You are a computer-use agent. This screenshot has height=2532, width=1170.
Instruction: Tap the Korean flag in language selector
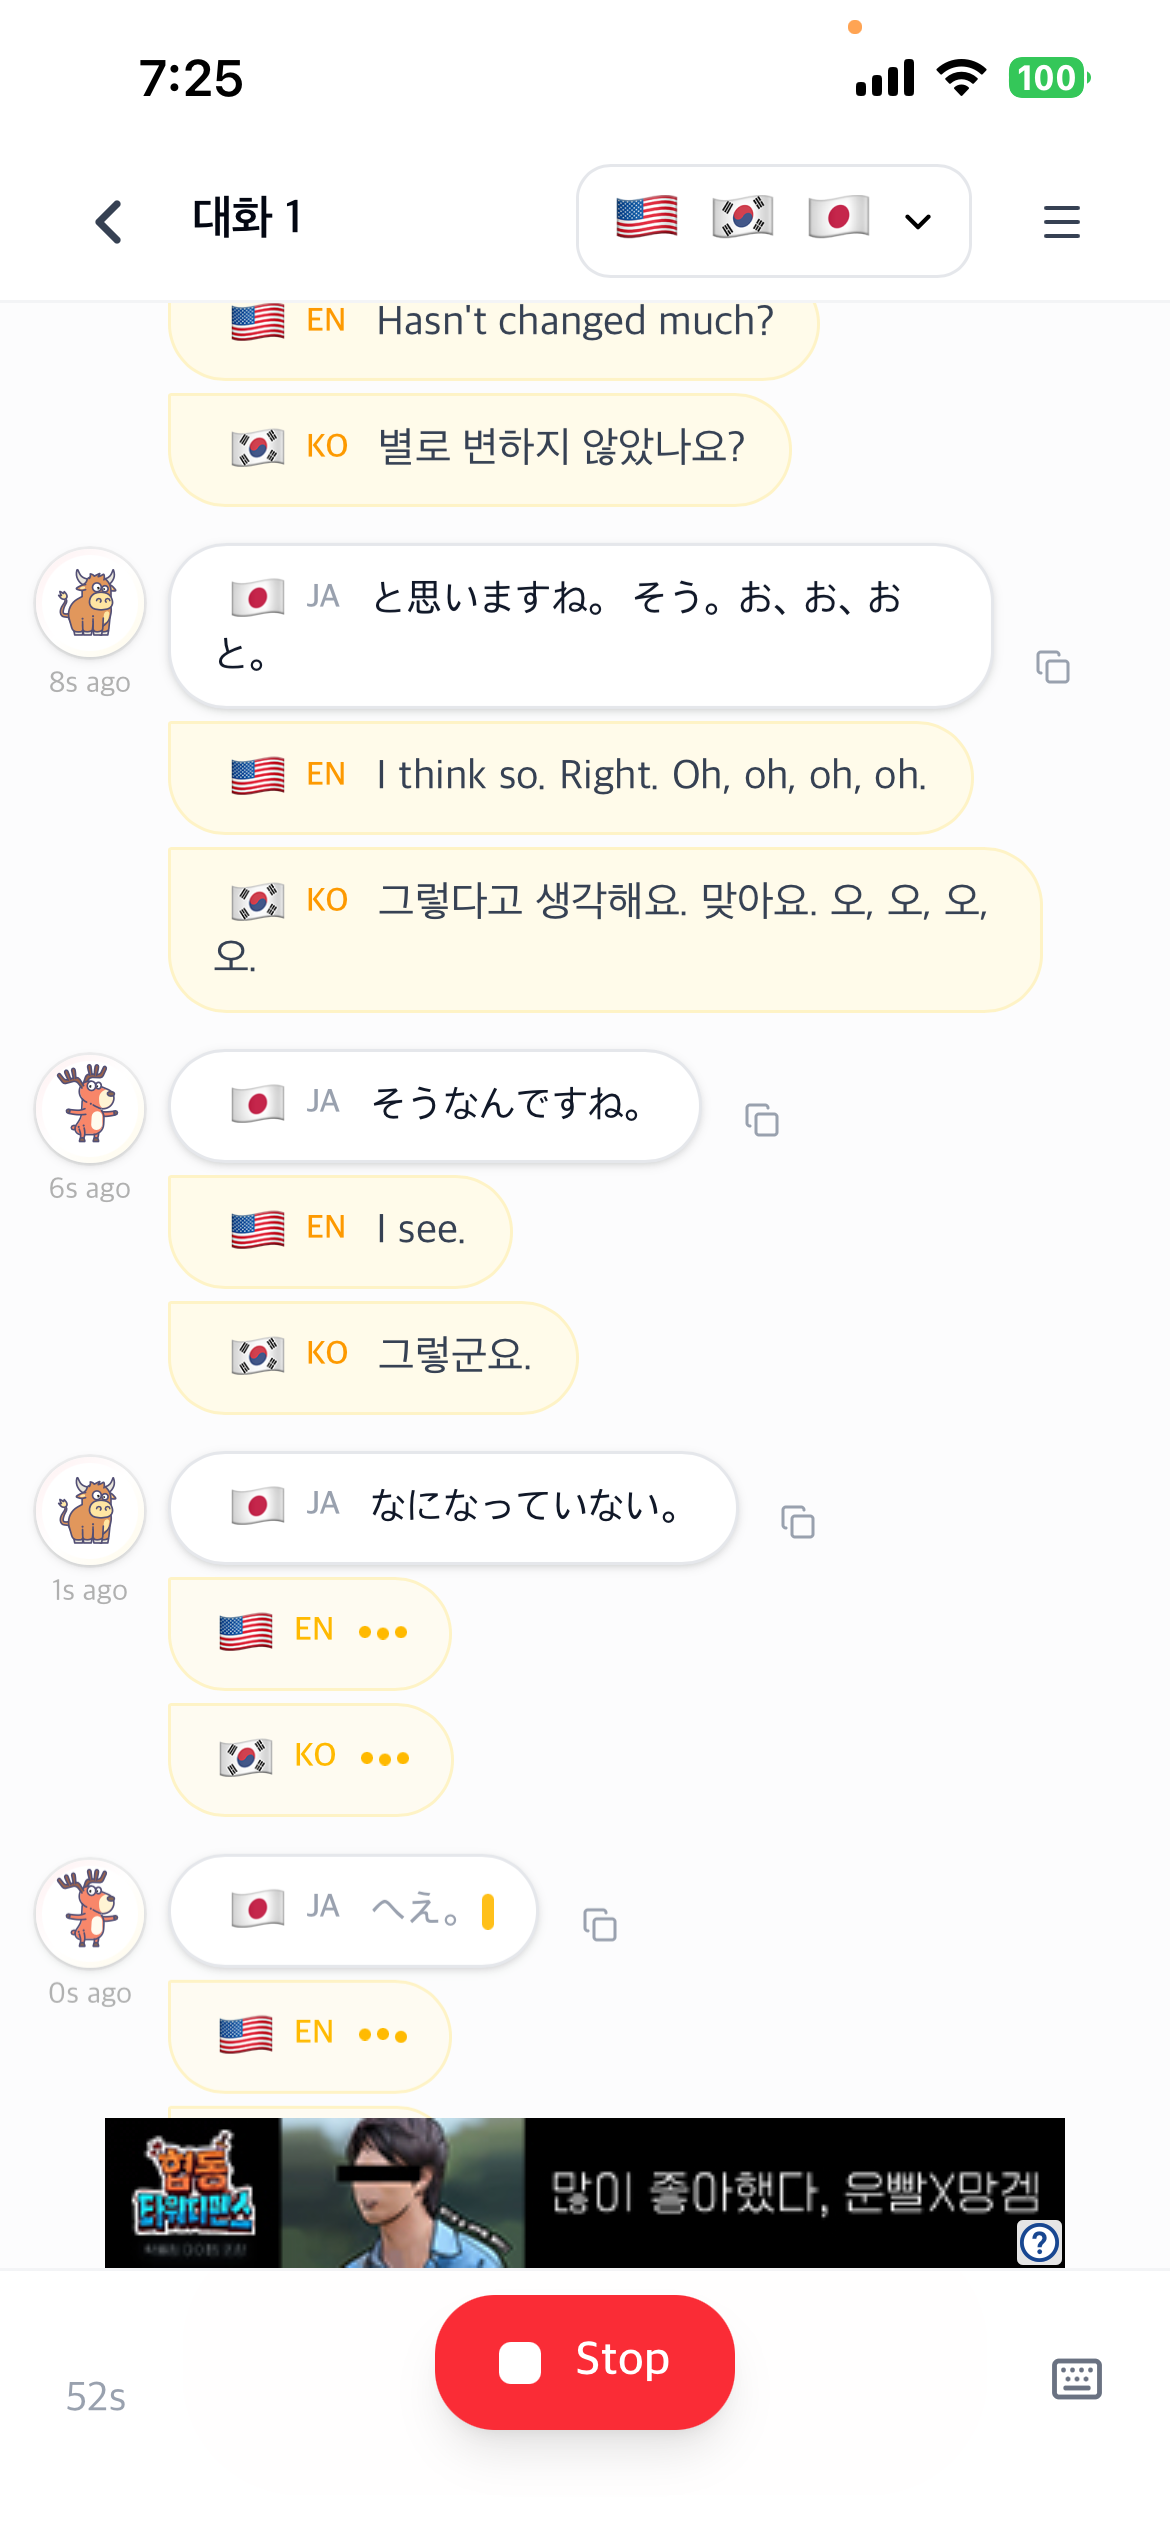click(742, 218)
